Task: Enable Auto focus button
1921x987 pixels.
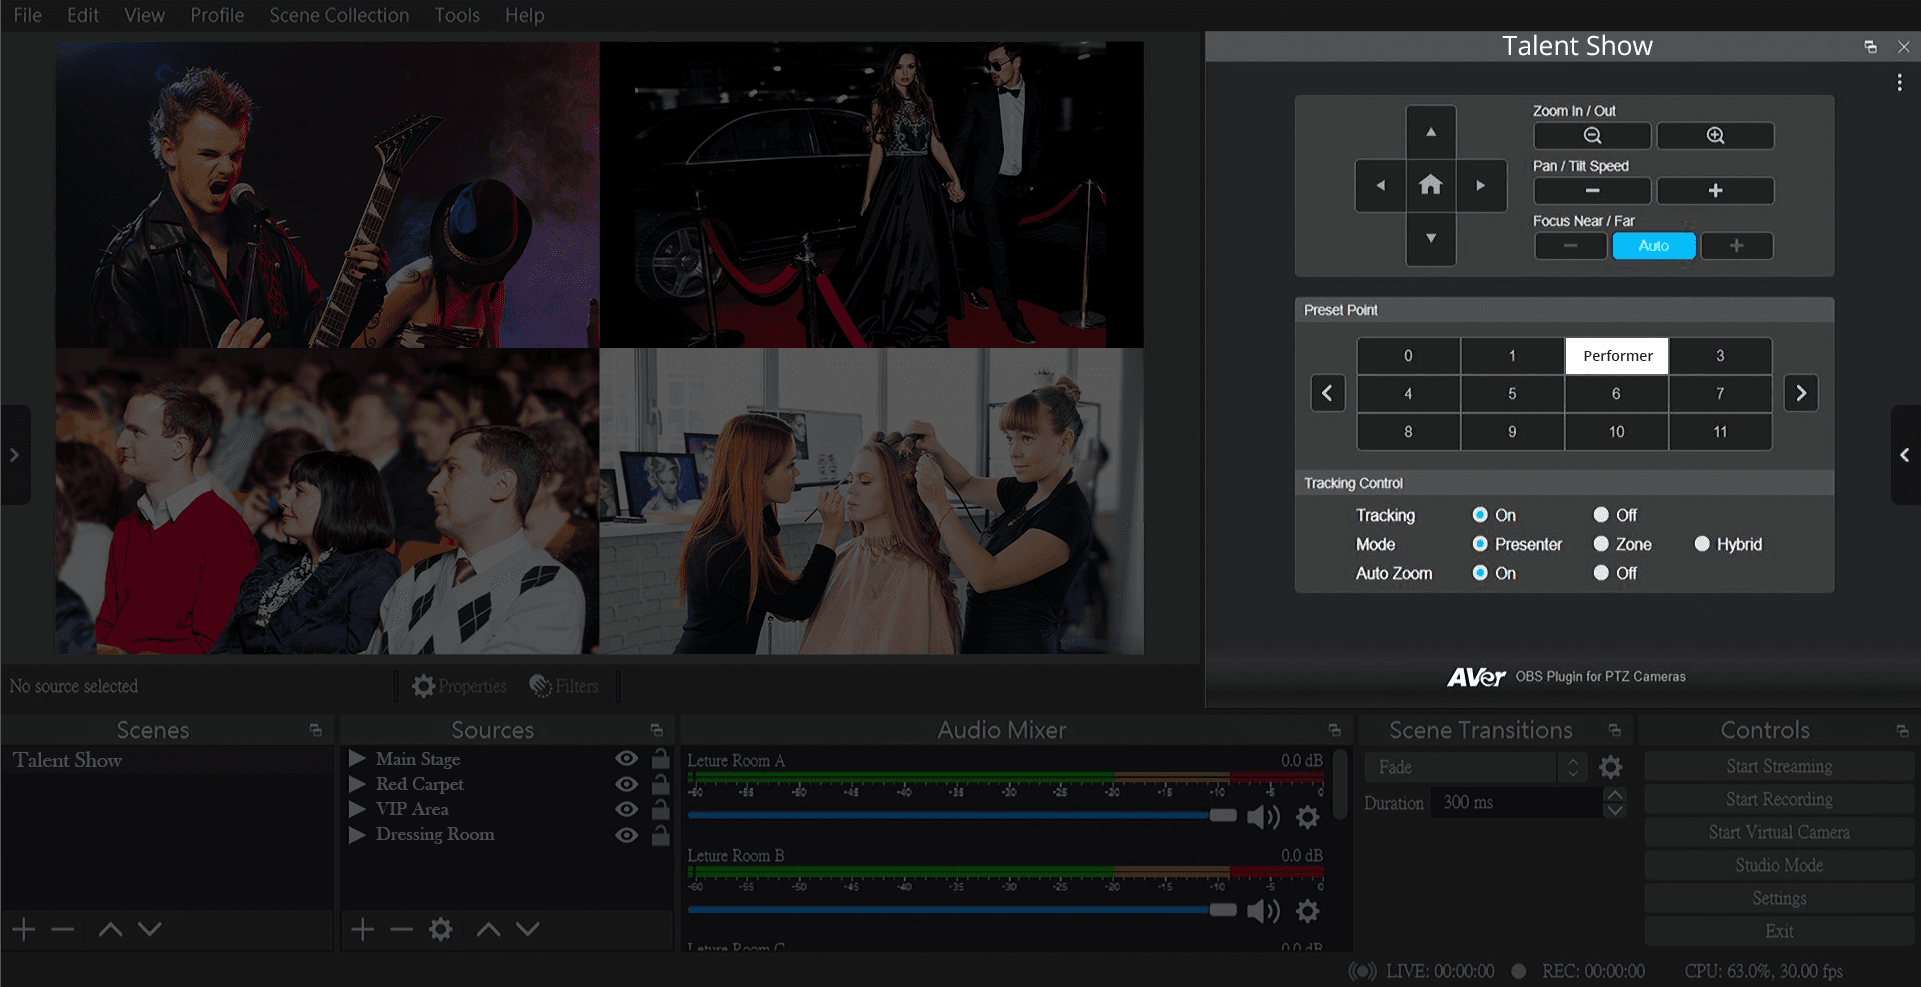Action: pyautogui.click(x=1654, y=246)
